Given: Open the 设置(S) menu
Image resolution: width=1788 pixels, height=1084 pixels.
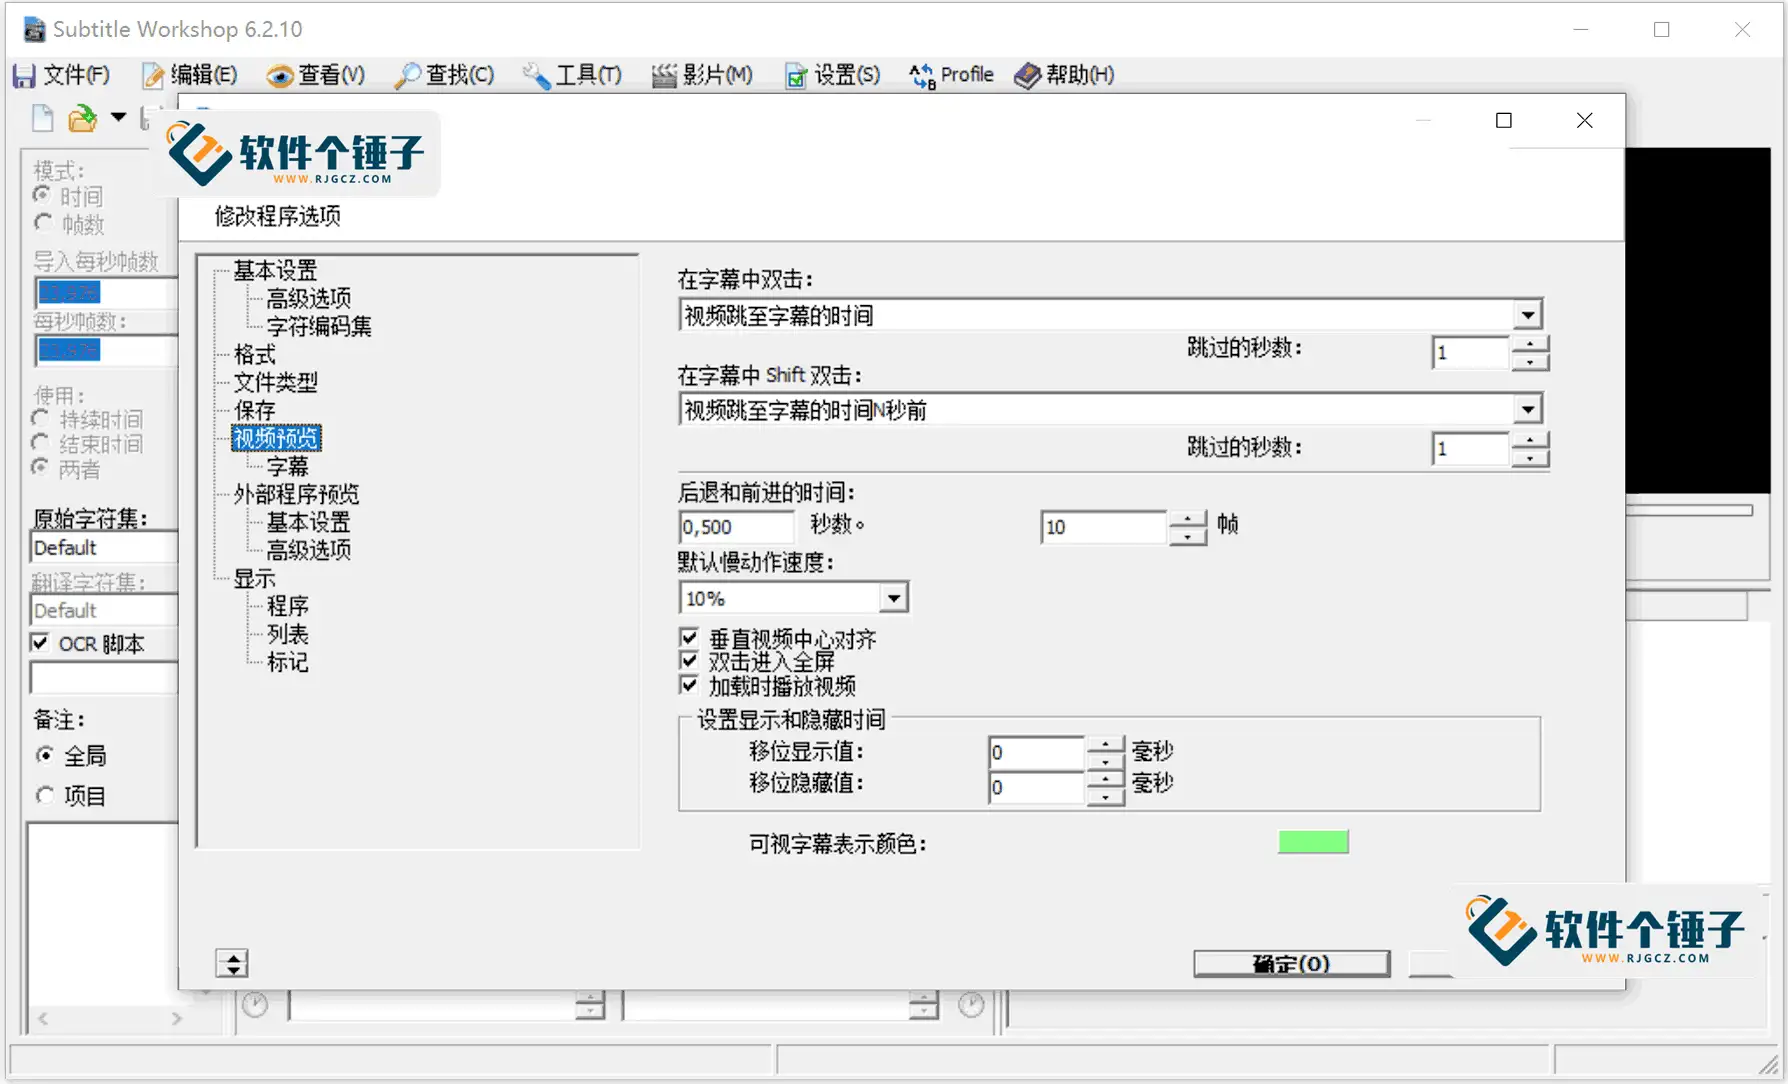Looking at the screenshot, I should (x=832, y=75).
